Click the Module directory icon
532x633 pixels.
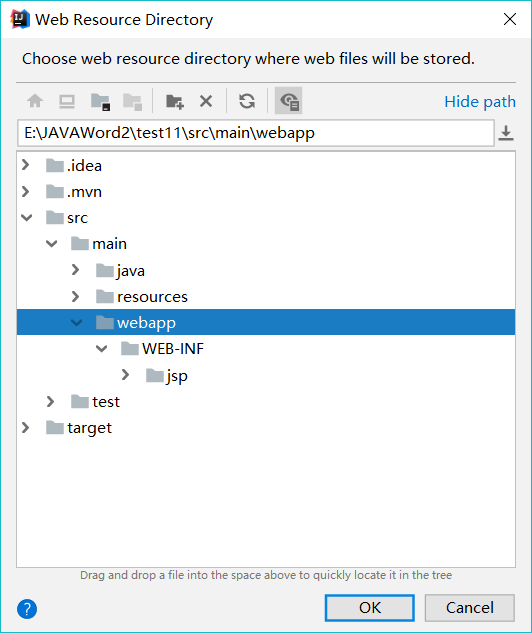132,101
